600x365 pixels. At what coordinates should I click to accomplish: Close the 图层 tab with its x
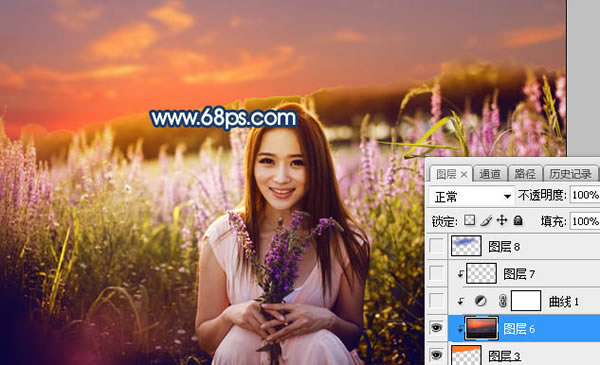click(464, 175)
